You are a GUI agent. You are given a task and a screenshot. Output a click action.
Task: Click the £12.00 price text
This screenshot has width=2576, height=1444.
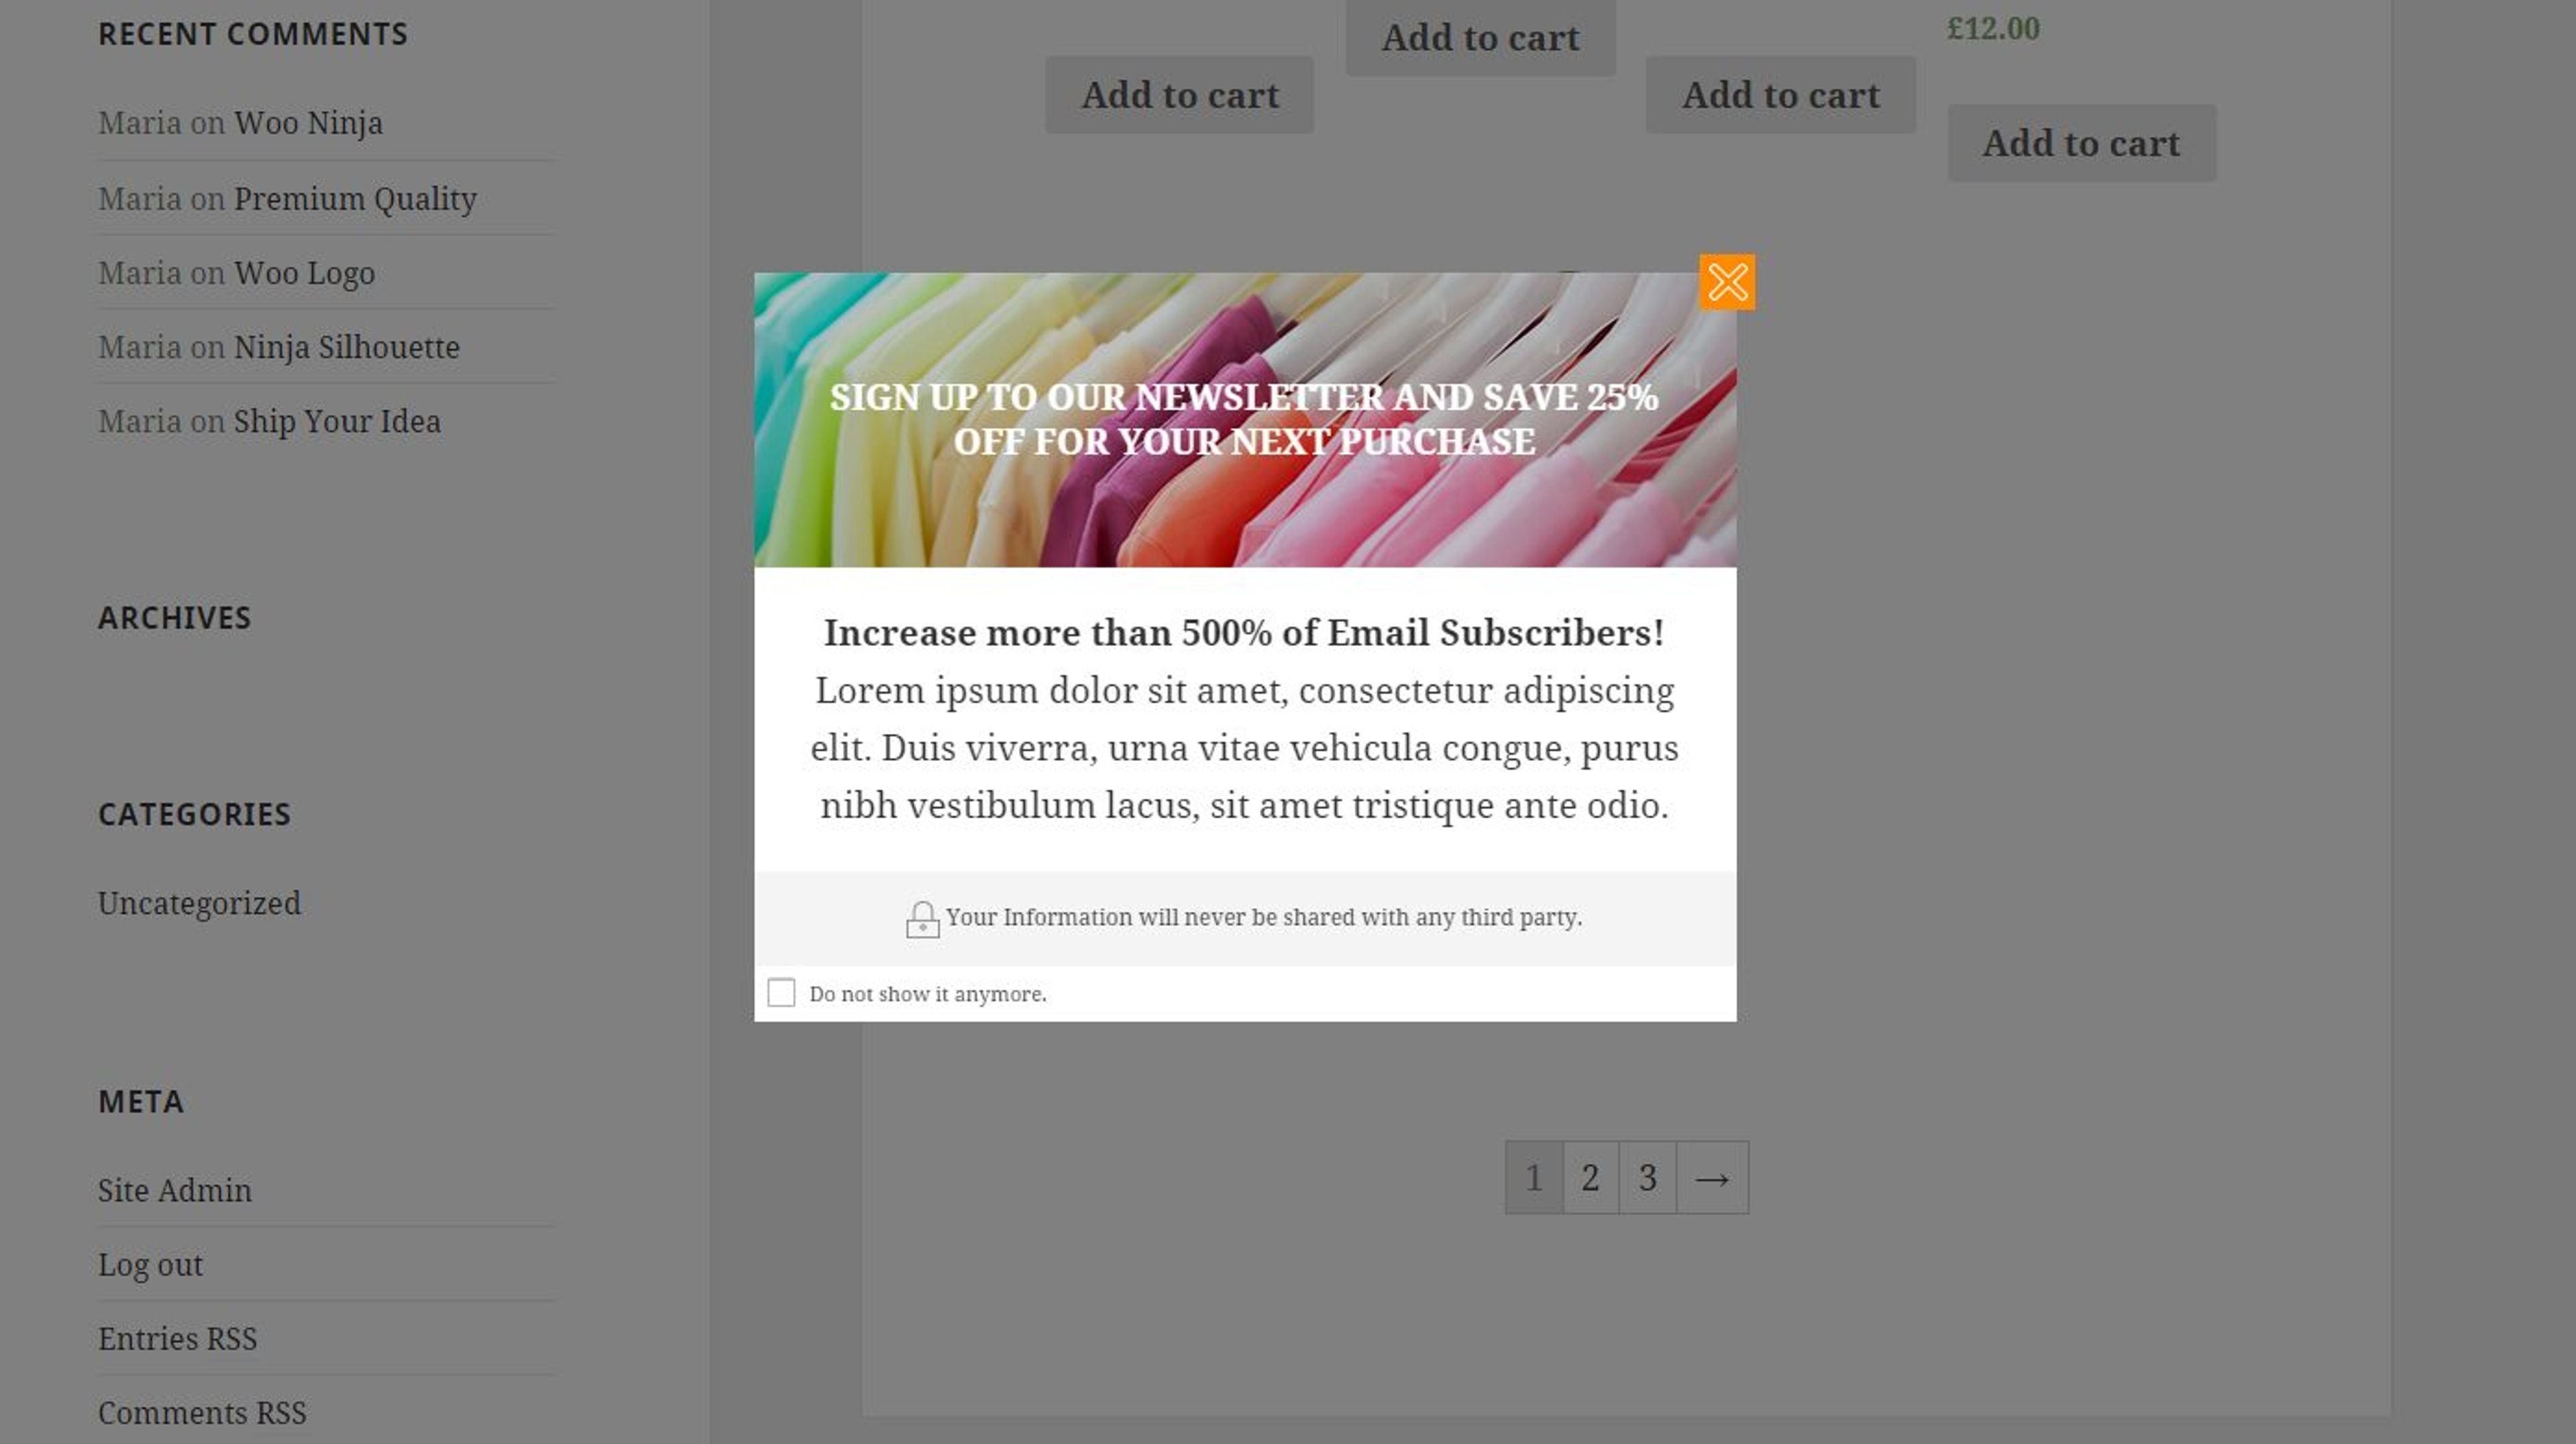(x=1993, y=28)
